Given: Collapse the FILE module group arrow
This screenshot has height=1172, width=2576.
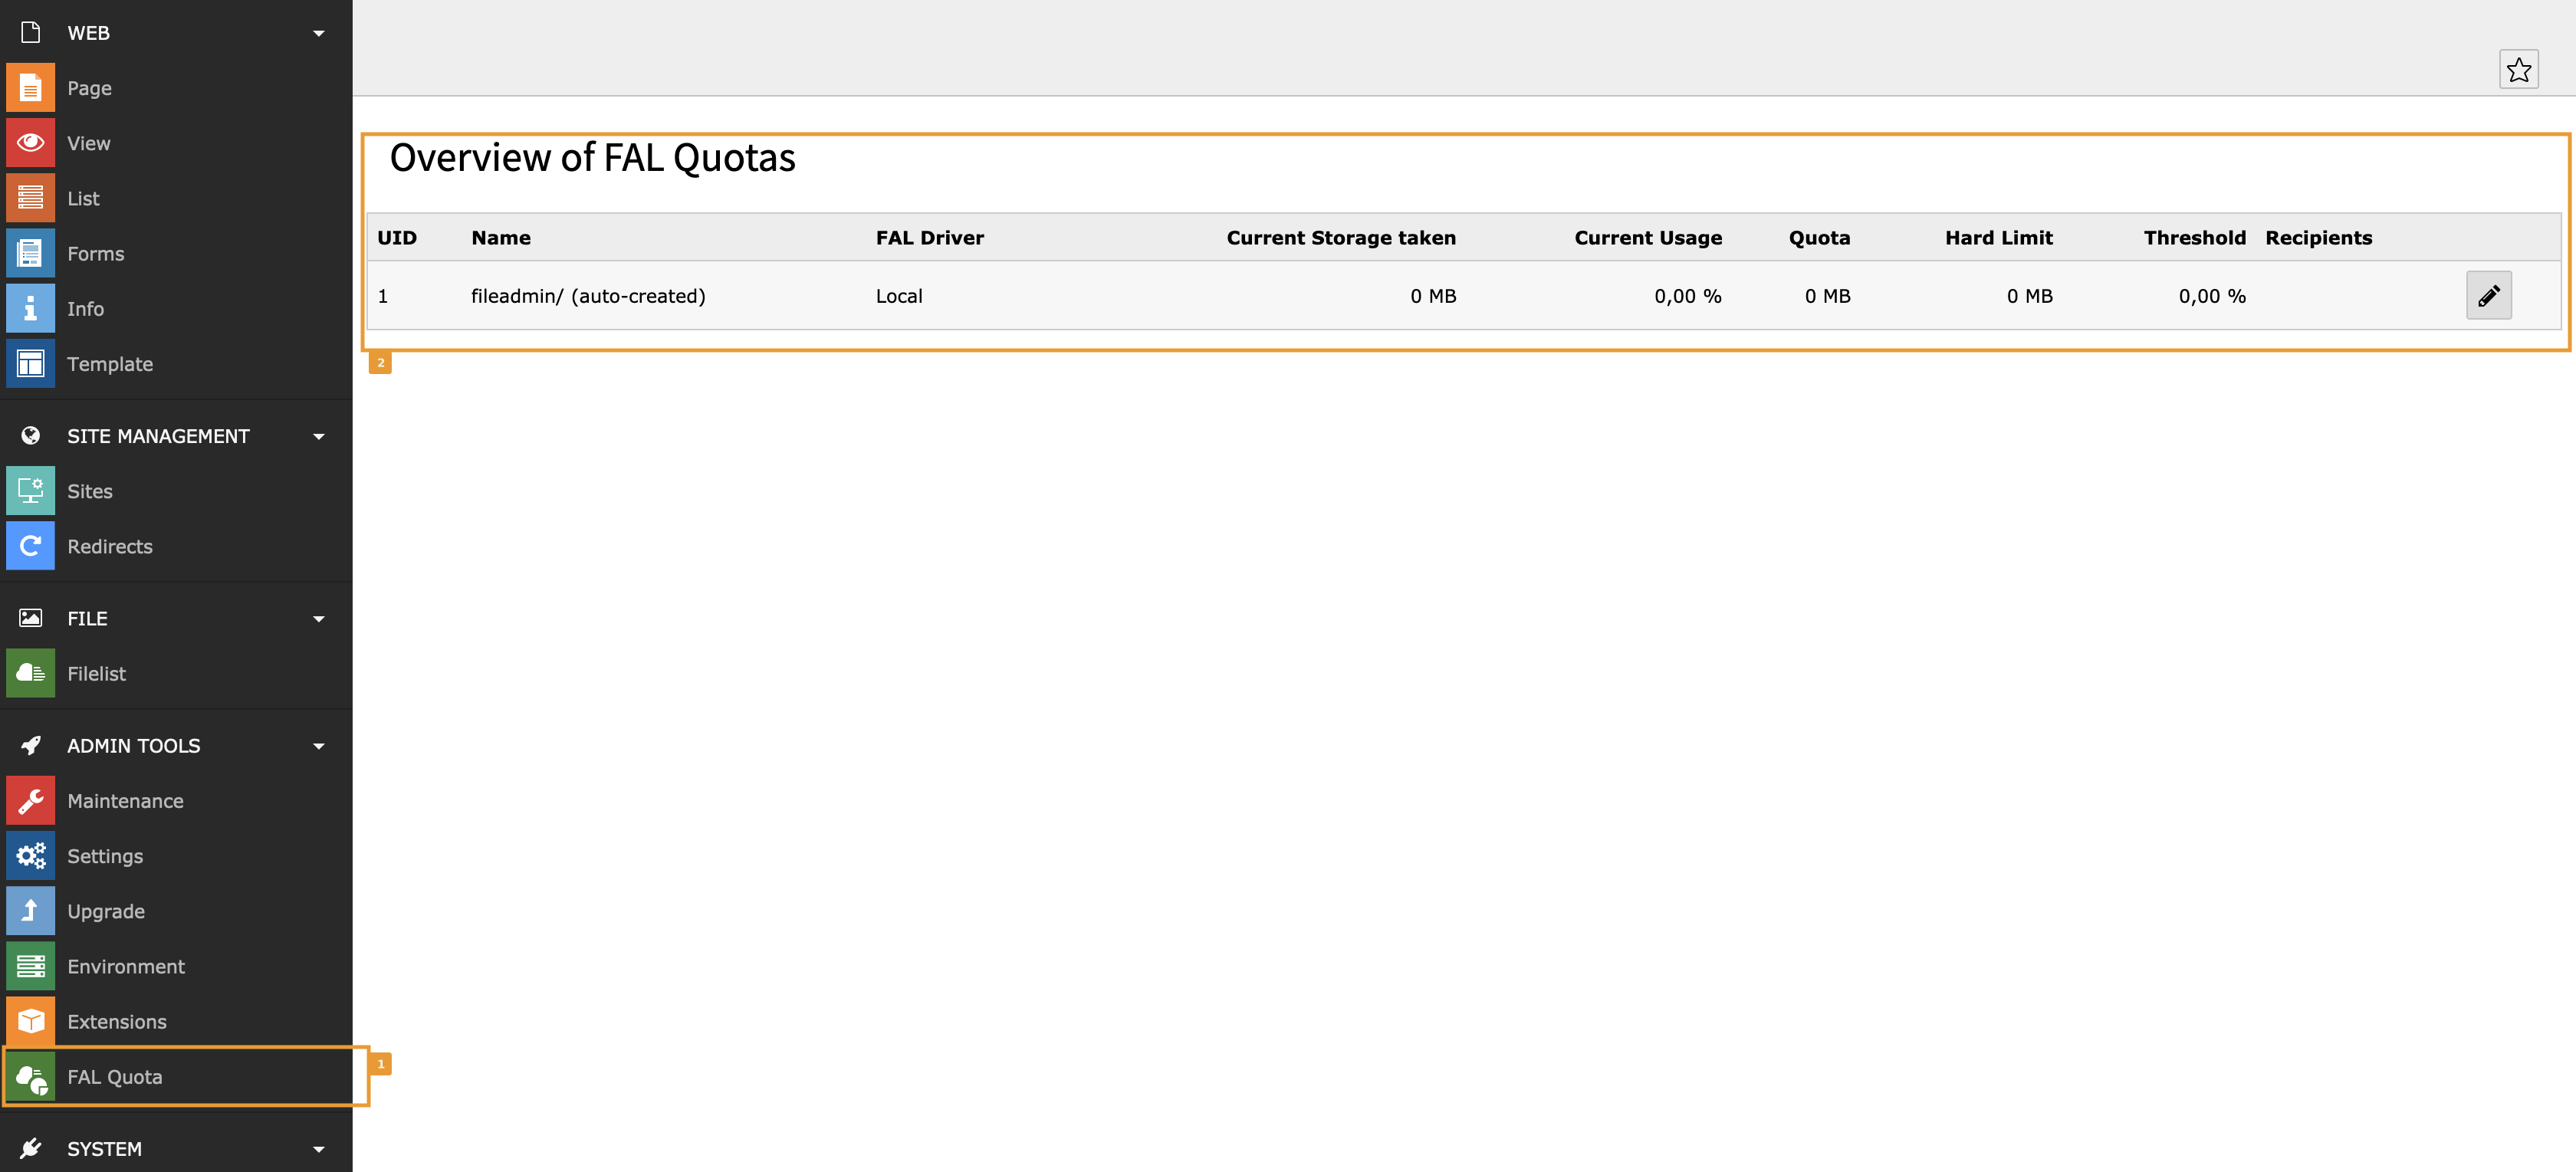Looking at the screenshot, I should [318, 619].
